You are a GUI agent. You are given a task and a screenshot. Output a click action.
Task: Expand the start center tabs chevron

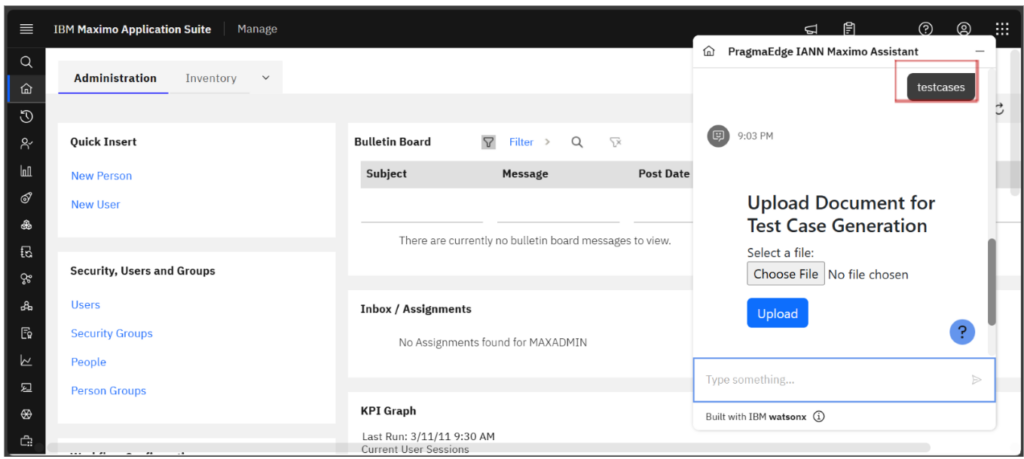(x=266, y=78)
